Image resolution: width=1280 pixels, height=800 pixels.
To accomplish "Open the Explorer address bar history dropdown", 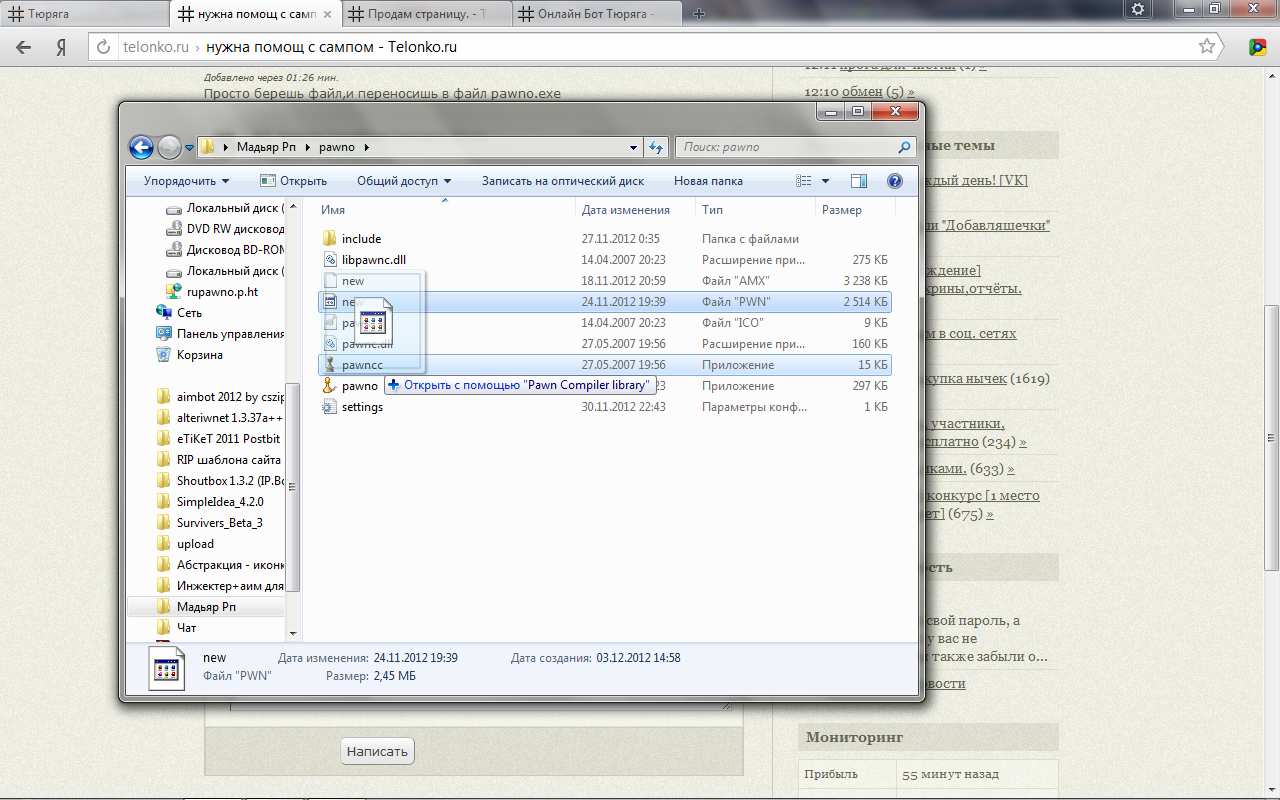I will (x=634, y=147).
